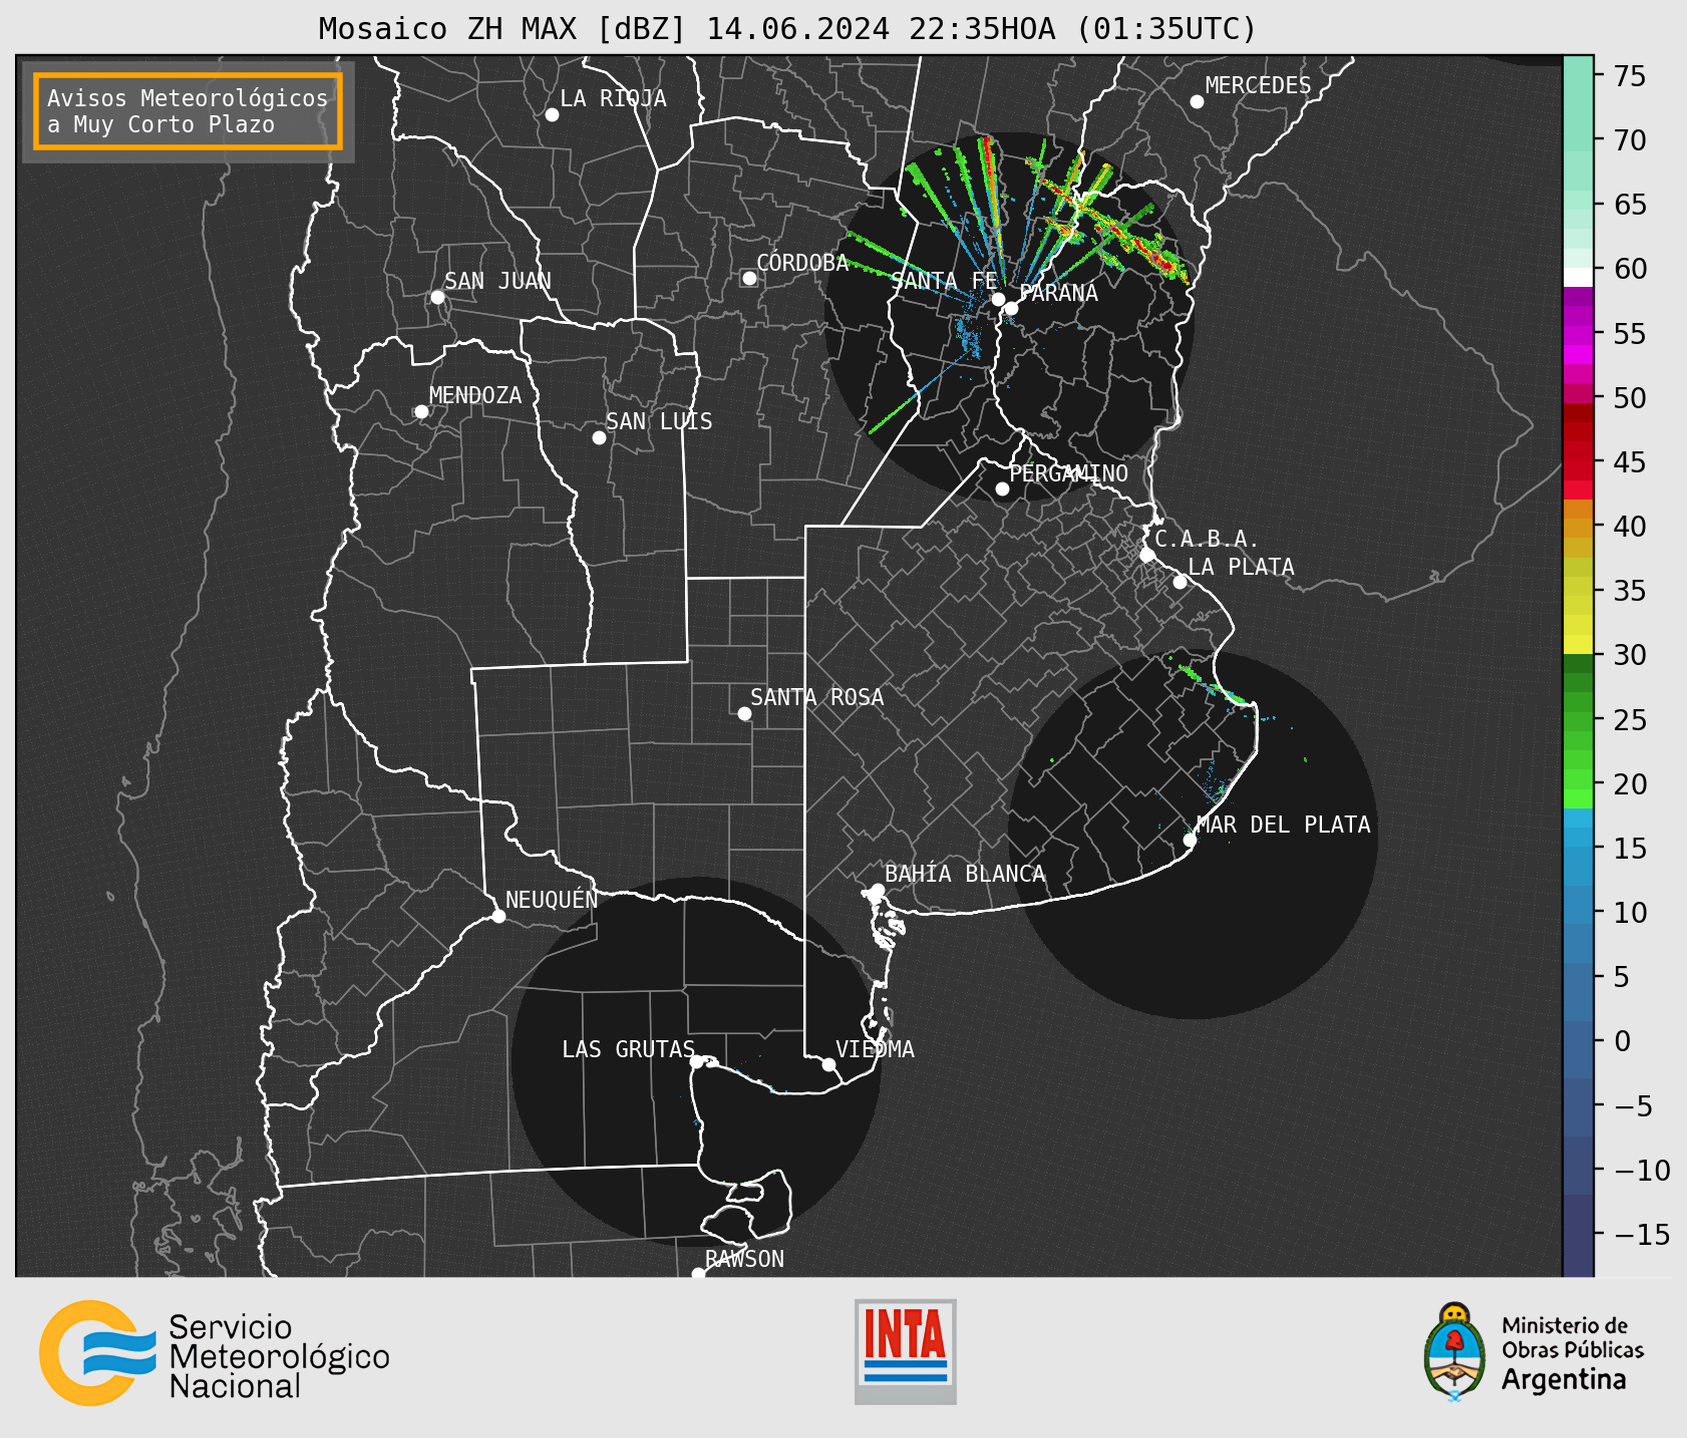Click the 60 dBZ white color on scale
1687x1438 pixels.
pos(1578,276)
